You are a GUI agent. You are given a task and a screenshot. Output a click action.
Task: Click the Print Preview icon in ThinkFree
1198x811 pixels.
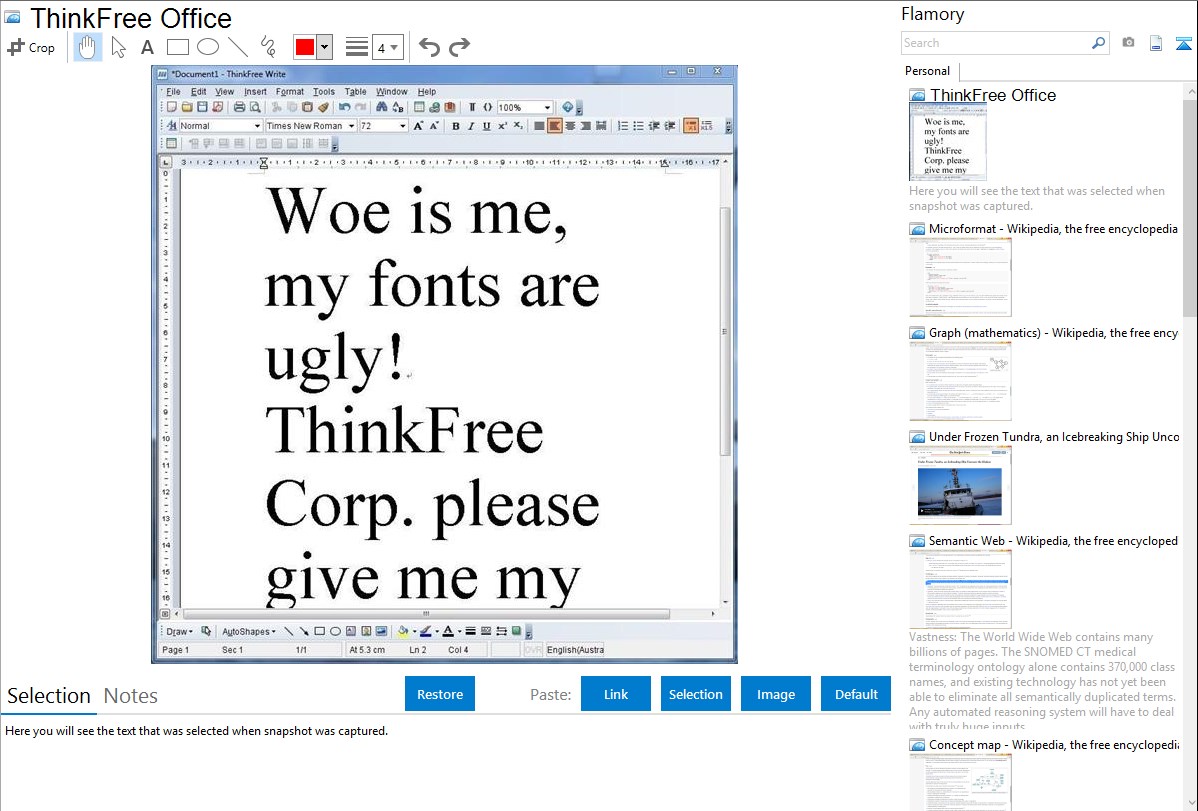[255, 108]
